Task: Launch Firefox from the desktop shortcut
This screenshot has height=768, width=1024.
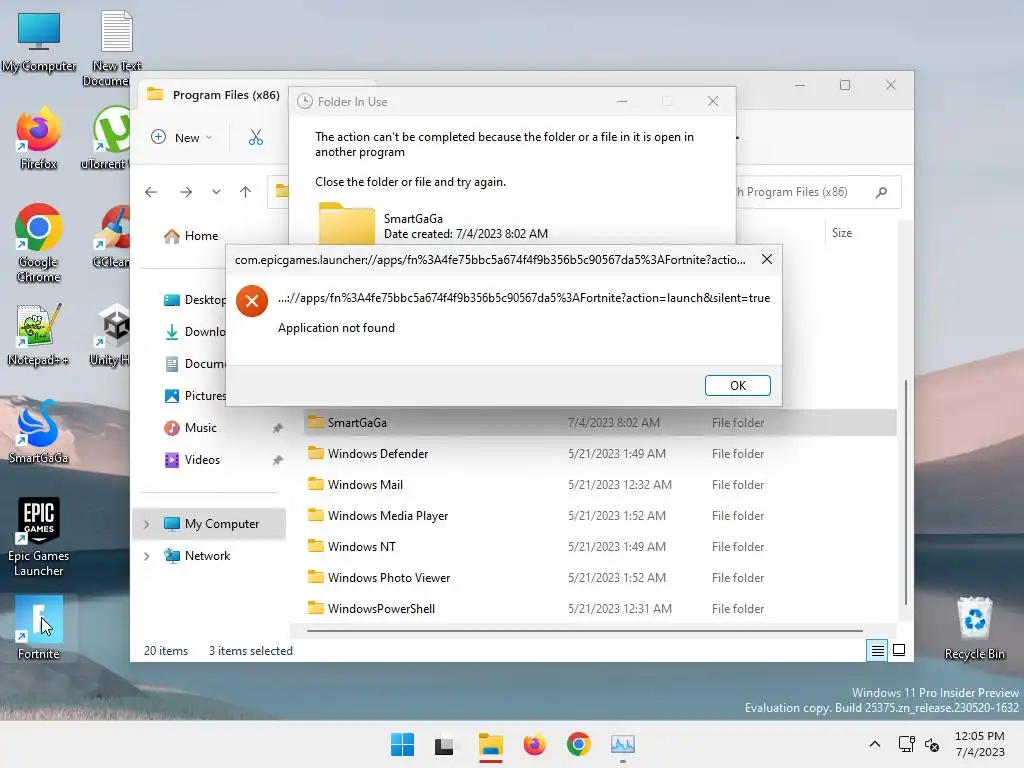Action: [x=39, y=138]
